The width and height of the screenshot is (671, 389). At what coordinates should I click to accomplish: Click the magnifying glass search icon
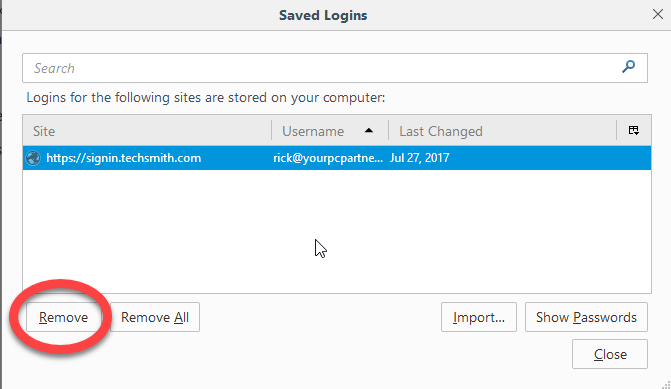pyautogui.click(x=628, y=67)
